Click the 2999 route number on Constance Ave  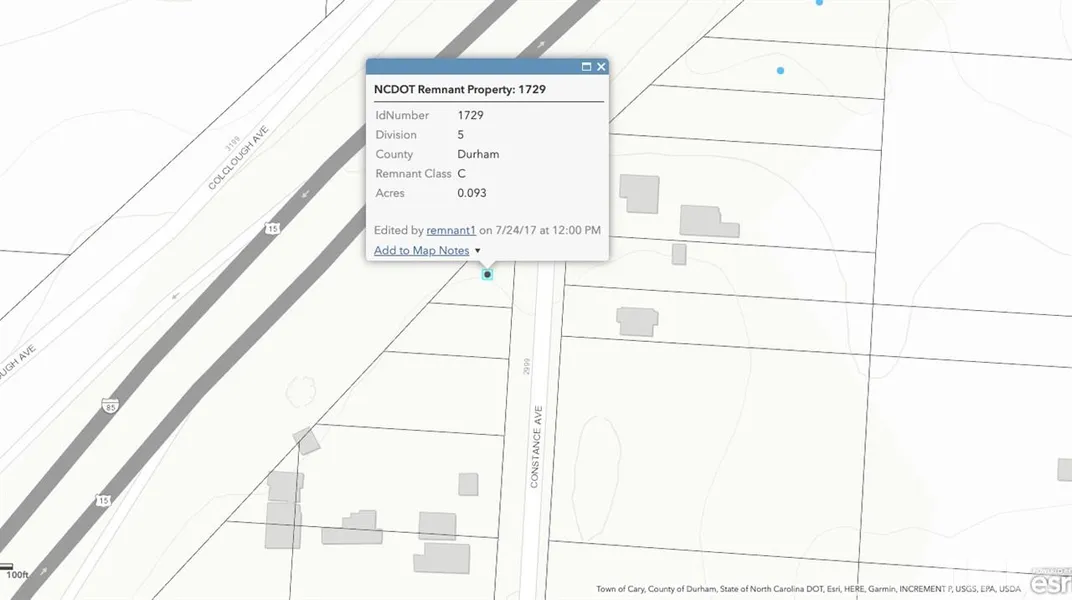(526, 366)
